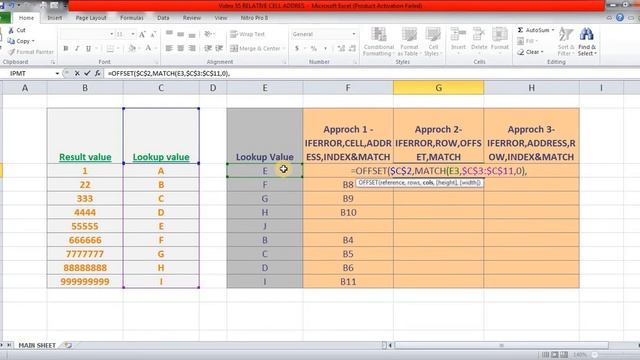Decrease font size with Shrink Font

(153, 34)
